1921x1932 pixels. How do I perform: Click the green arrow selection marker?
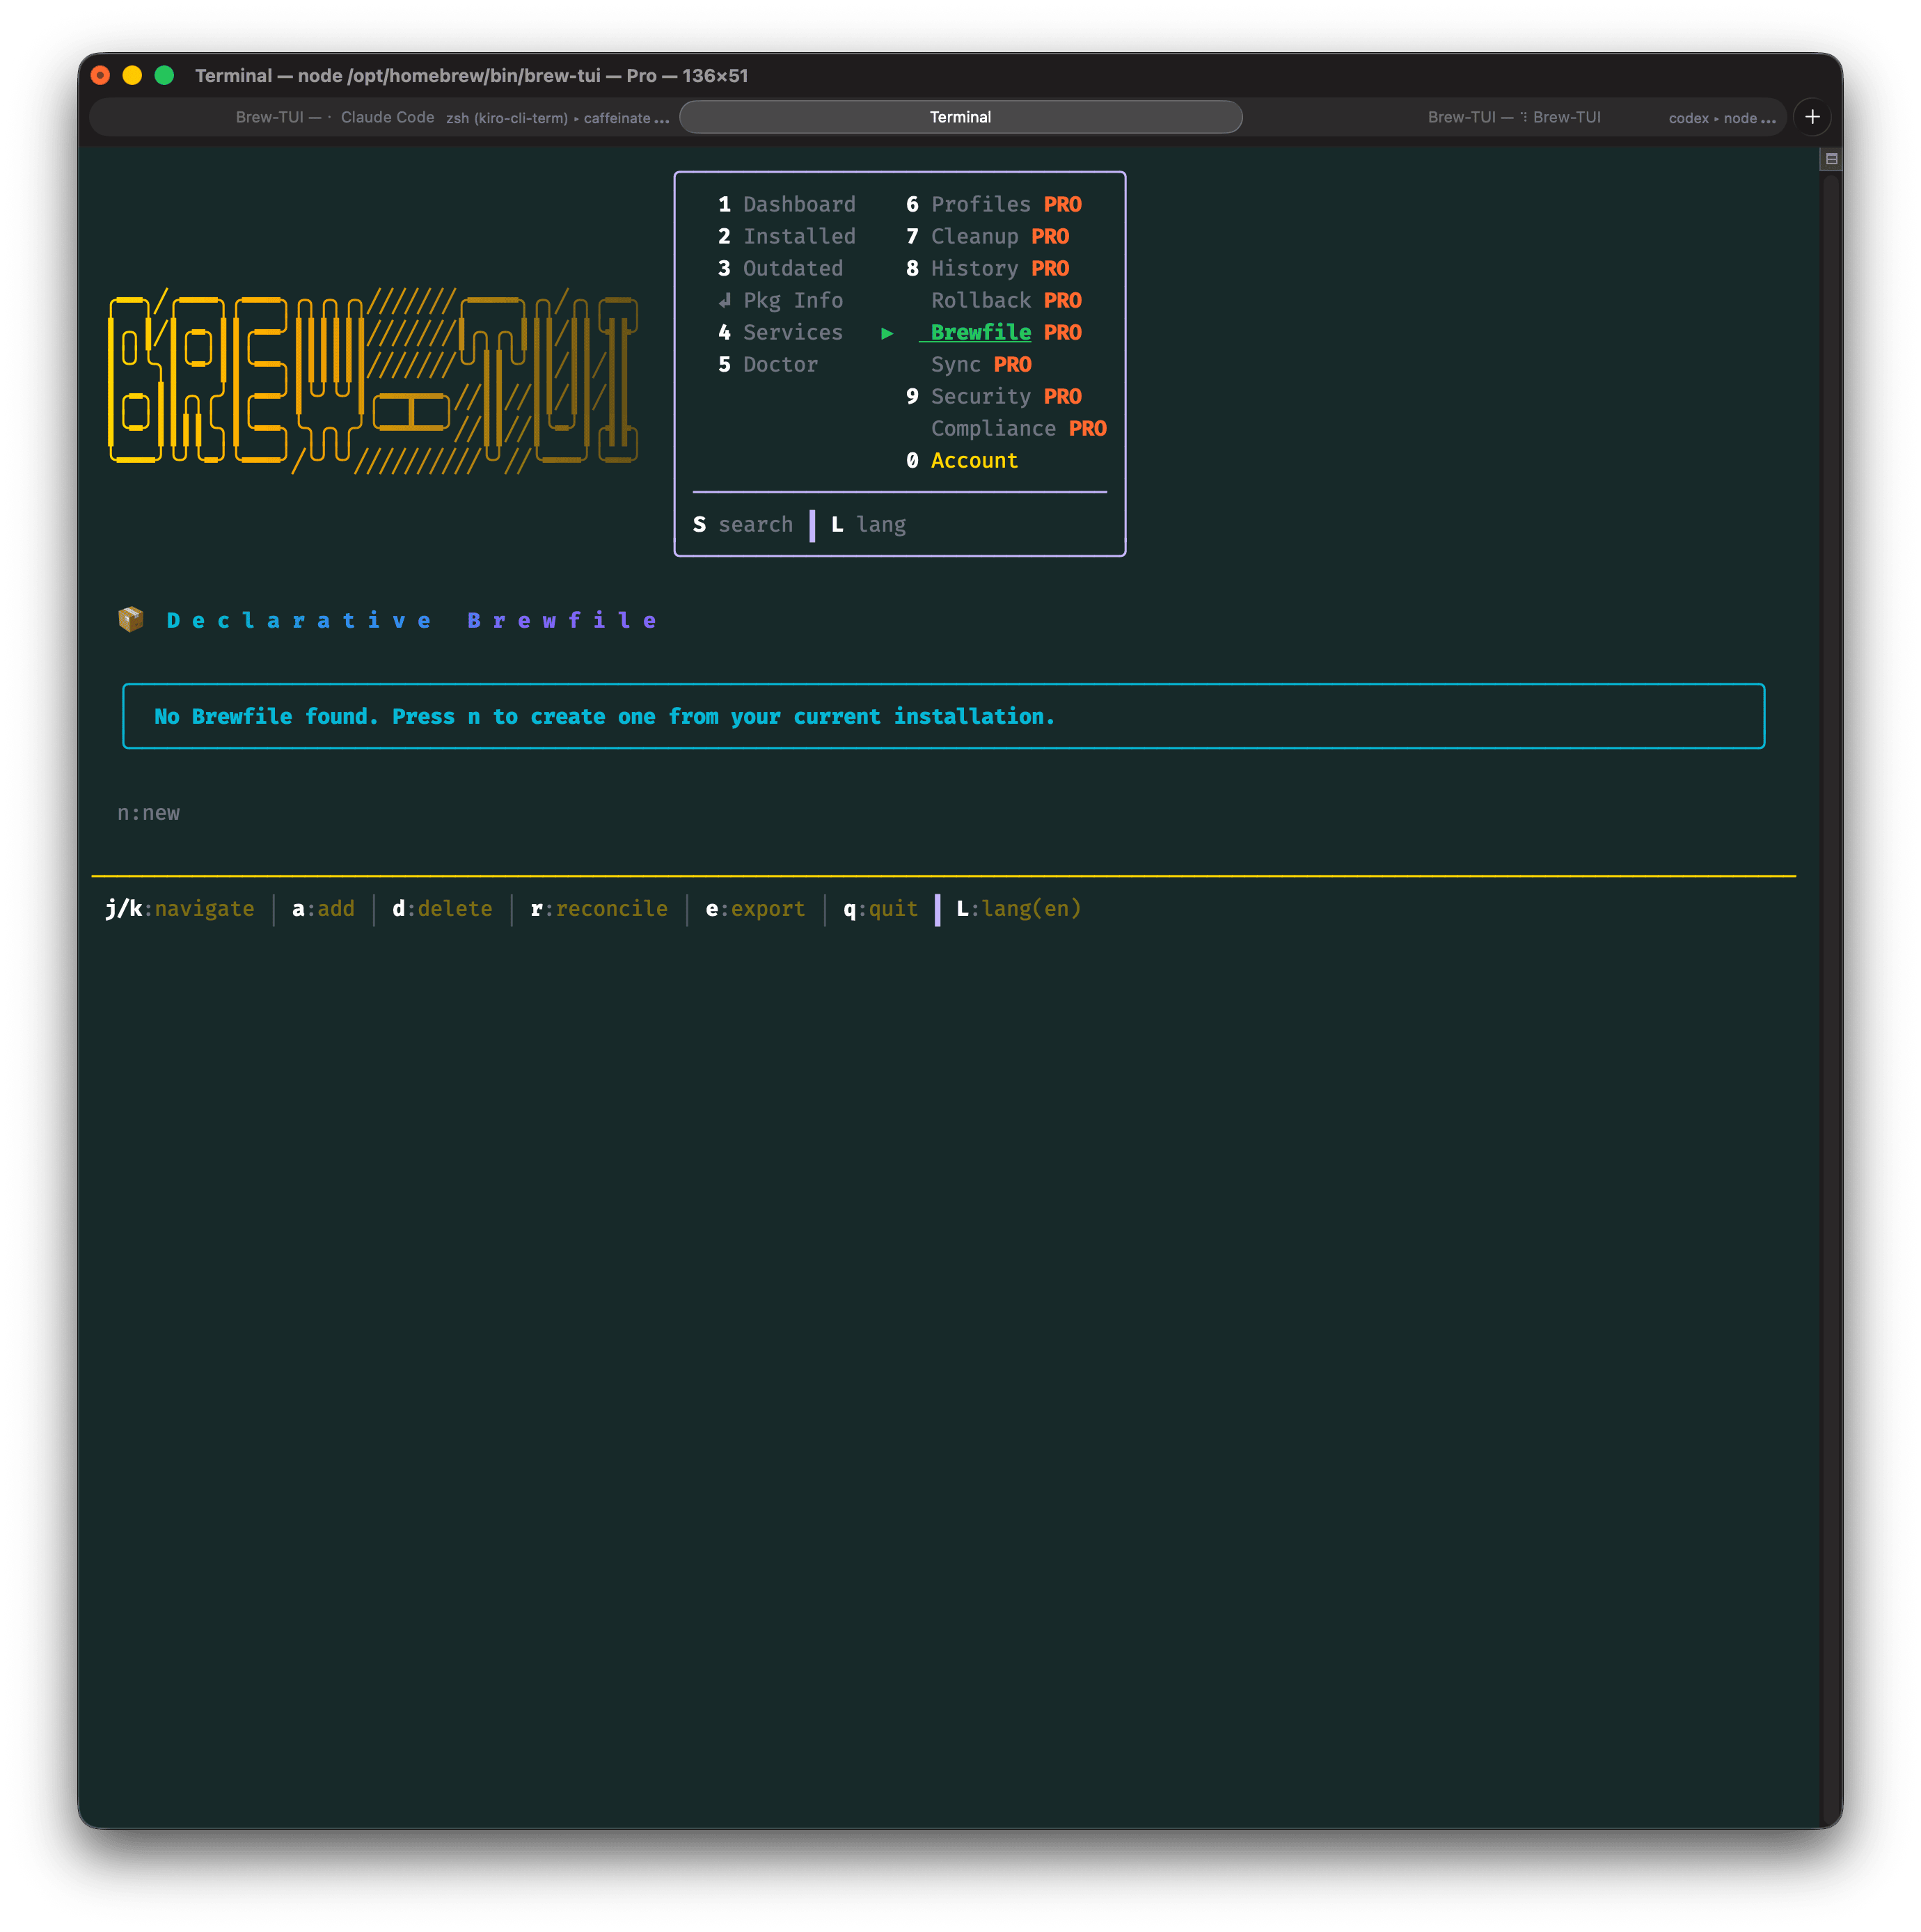(x=887, y=333)
